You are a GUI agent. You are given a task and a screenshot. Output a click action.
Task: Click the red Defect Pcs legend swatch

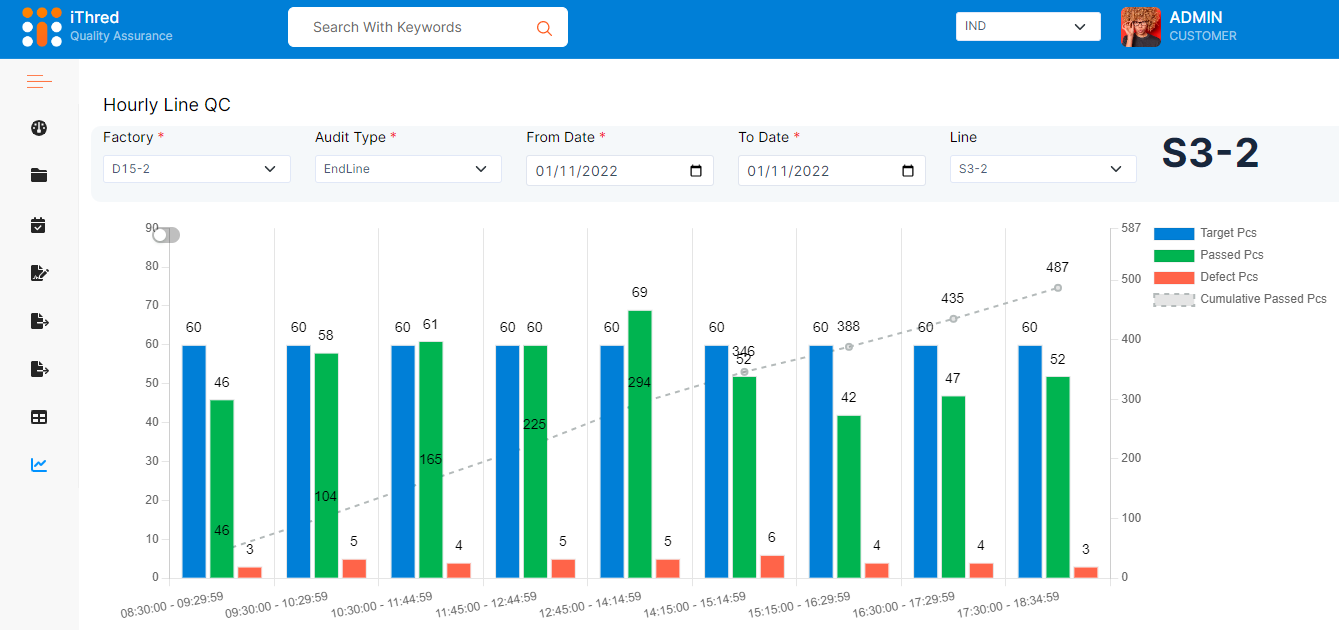coord(1174,277)
